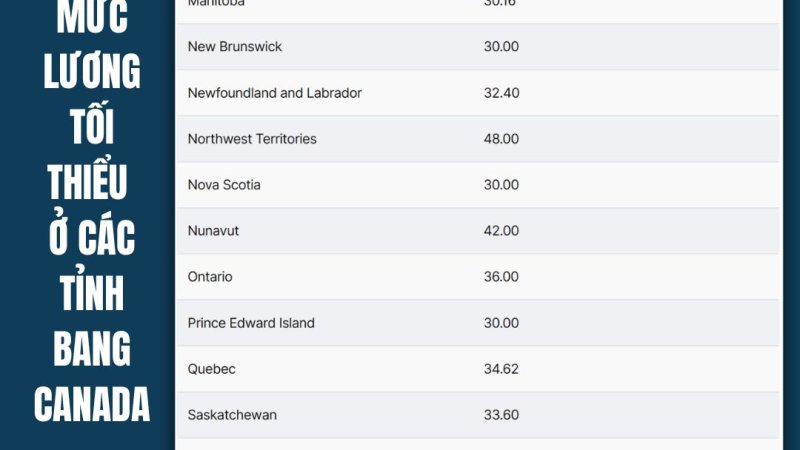The width and height of the screenshot is (800, 450).
Task: Select the Quebec province name
Action: [211, 369]
